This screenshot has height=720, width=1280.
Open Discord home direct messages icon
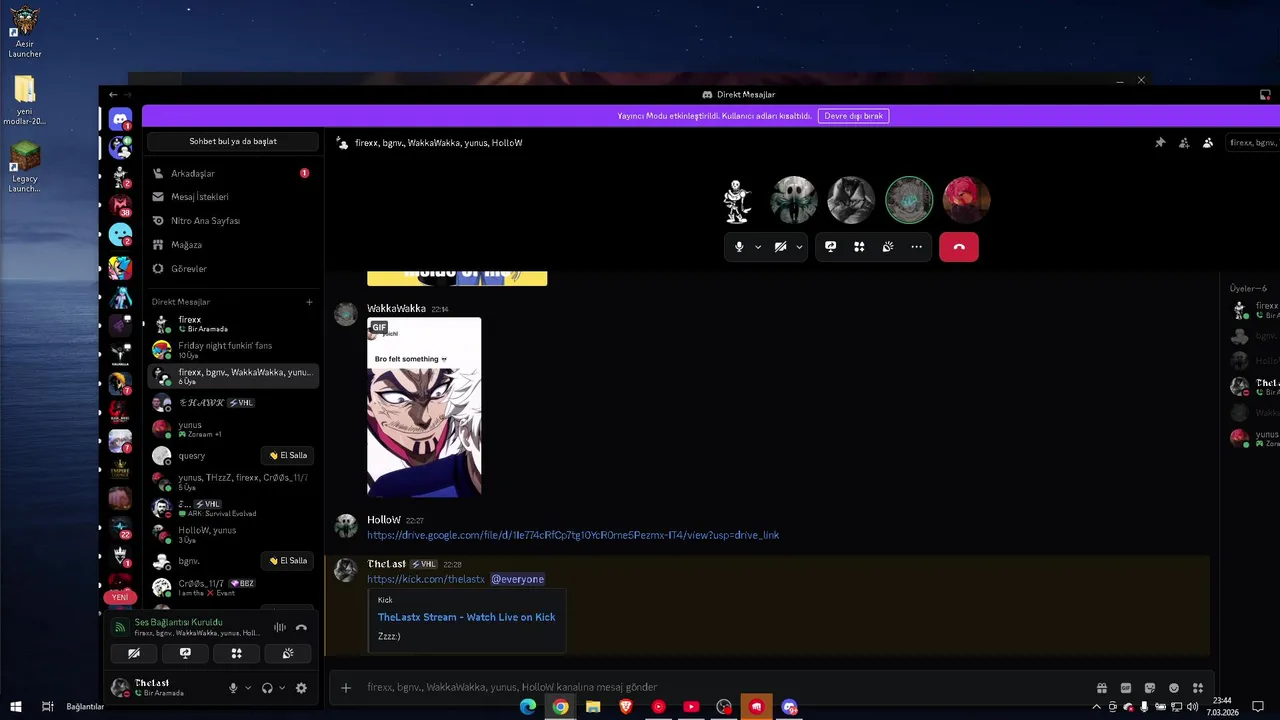click(120, 119)
